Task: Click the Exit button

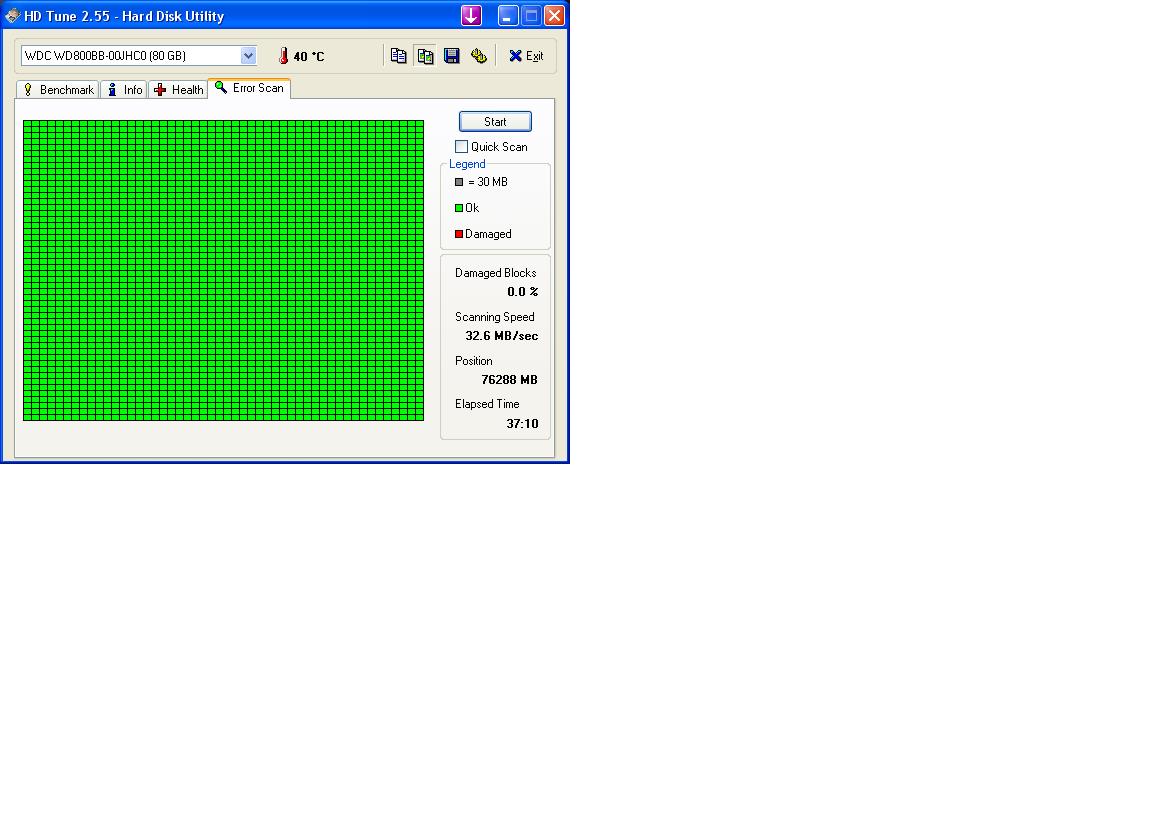Action: tap(526, 56)
